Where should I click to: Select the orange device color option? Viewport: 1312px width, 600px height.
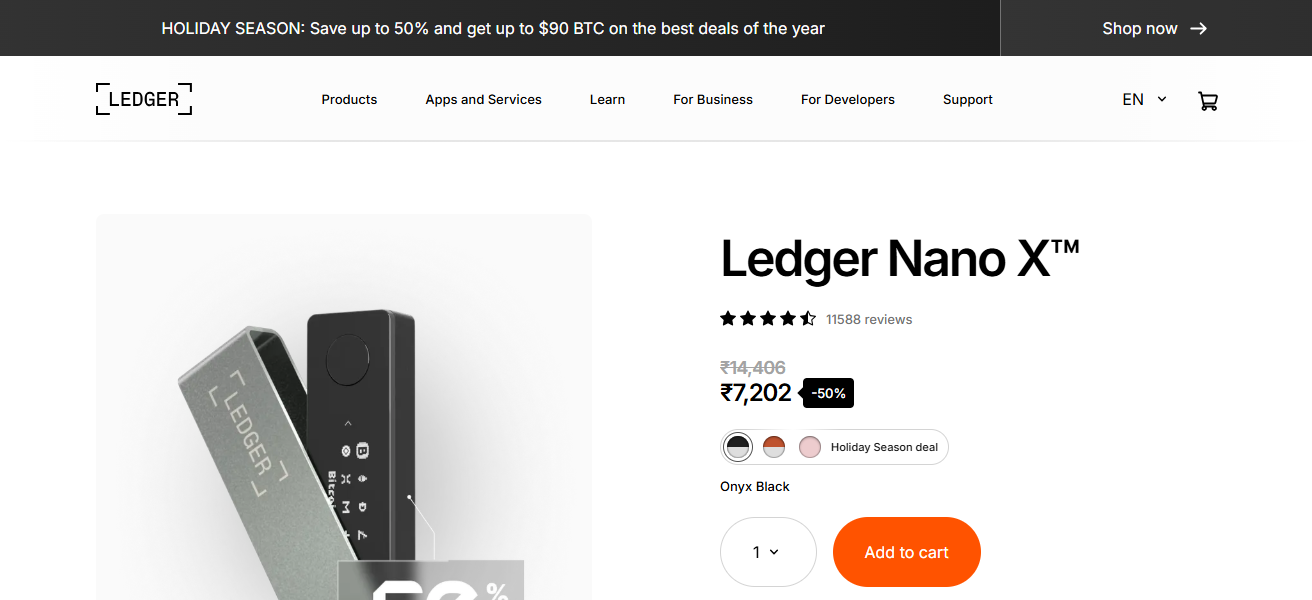point(773,447)
